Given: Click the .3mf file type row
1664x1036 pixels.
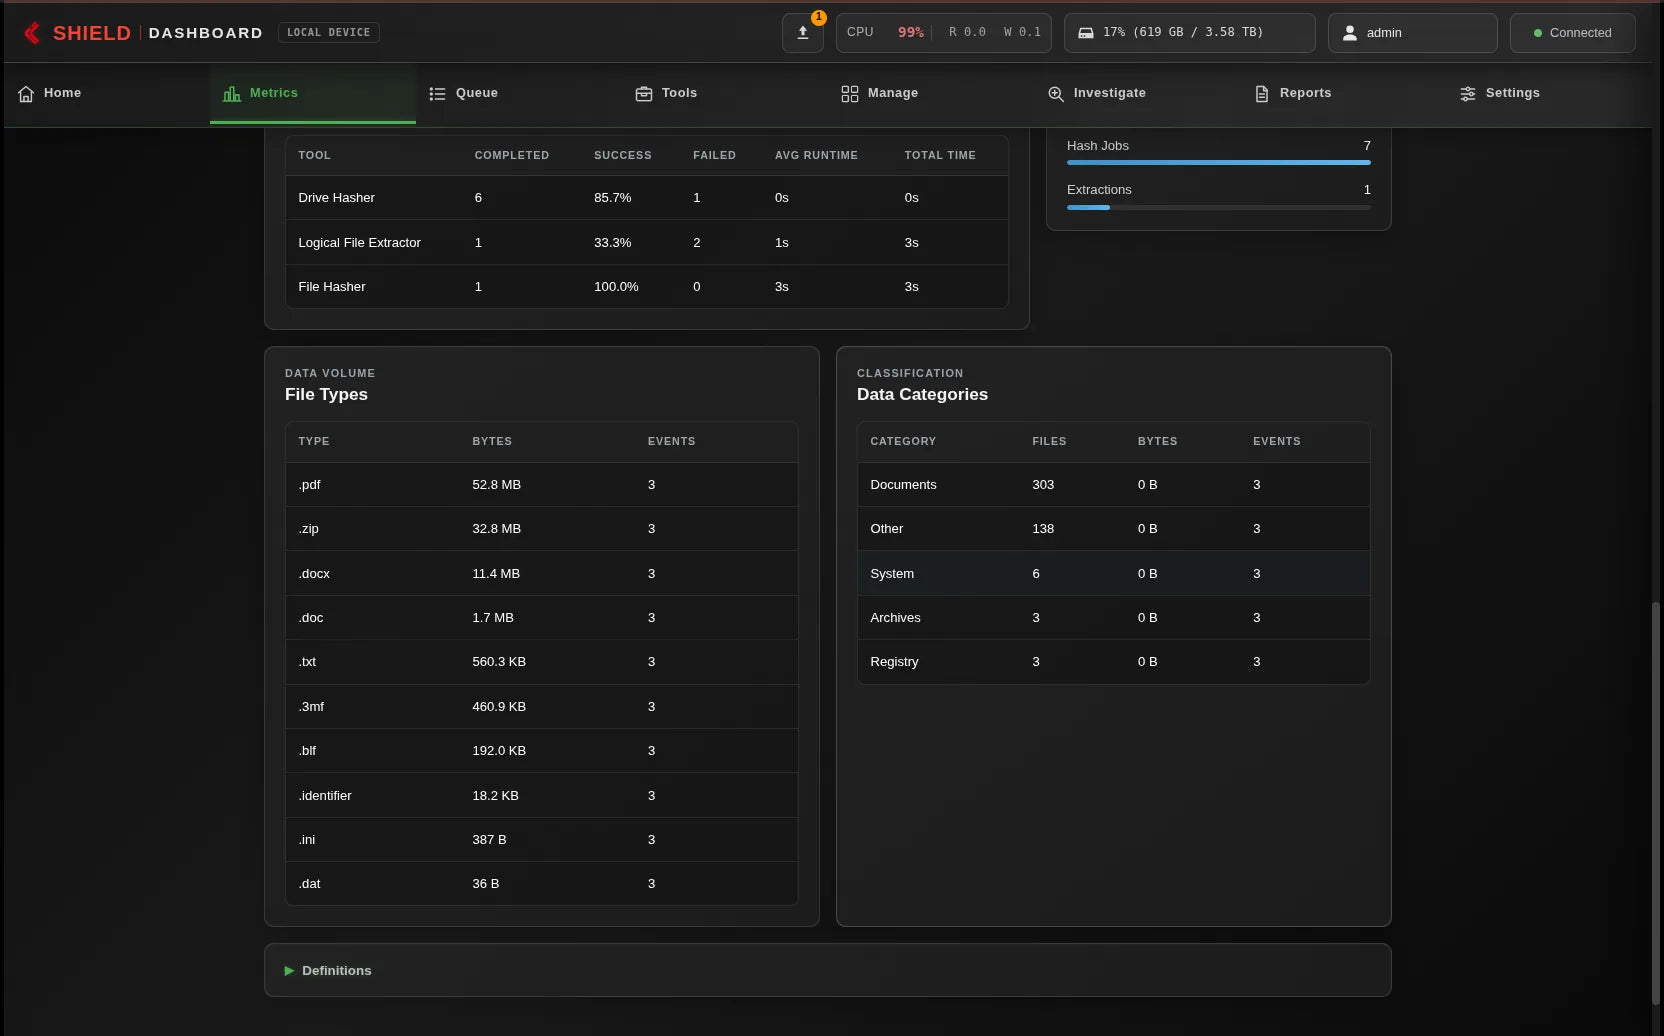Looking at the screenshot, I should point(541,706).
